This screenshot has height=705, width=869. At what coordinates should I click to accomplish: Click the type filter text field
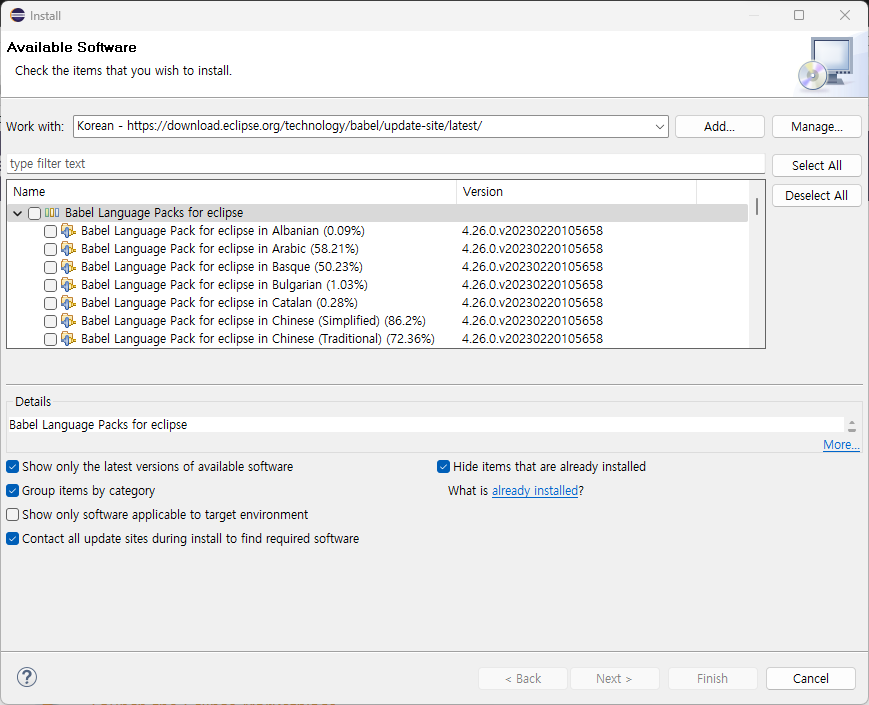coord(386,164)
